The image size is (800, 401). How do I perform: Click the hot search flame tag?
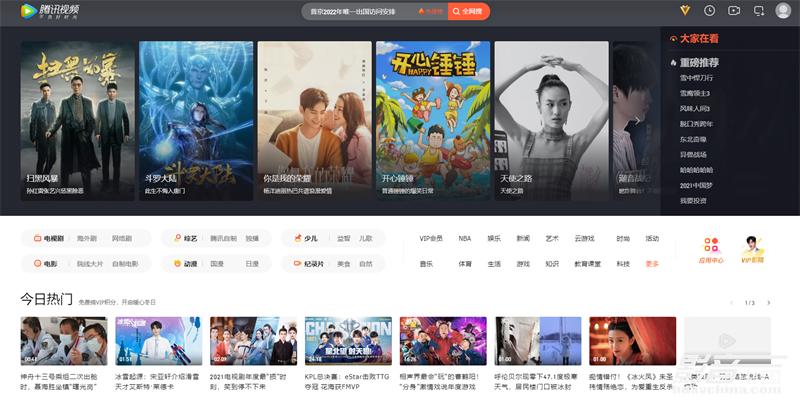coord(430,11)
